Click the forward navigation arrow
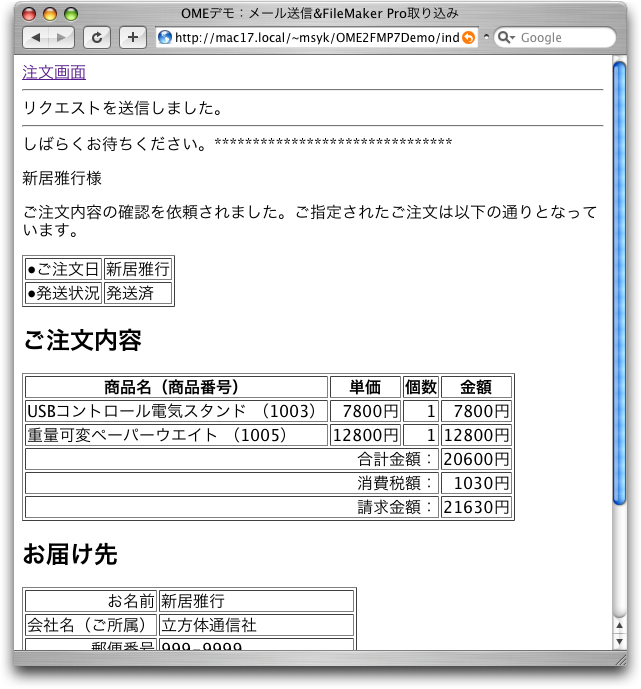 pos(62,38)
